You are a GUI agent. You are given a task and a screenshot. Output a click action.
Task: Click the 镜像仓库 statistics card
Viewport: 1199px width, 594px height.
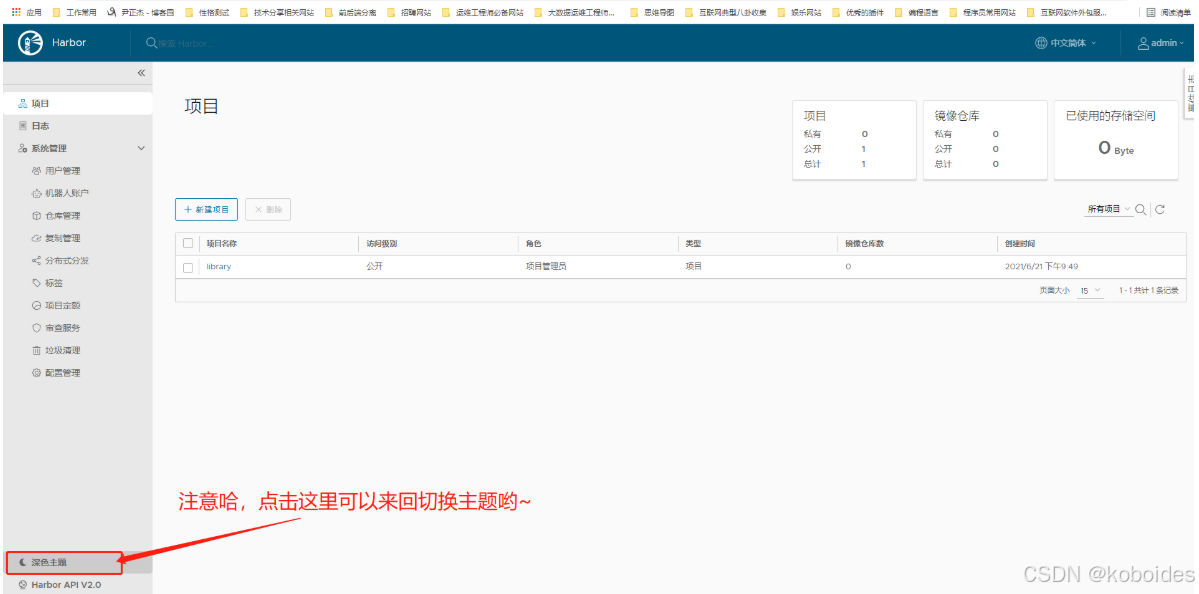(985, 140)
